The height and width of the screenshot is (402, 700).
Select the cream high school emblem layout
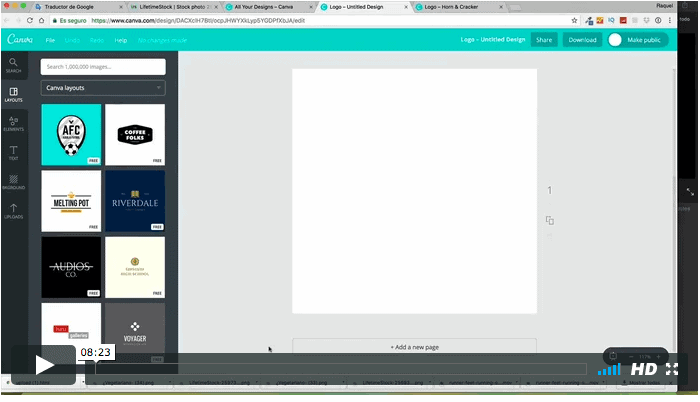135,267
